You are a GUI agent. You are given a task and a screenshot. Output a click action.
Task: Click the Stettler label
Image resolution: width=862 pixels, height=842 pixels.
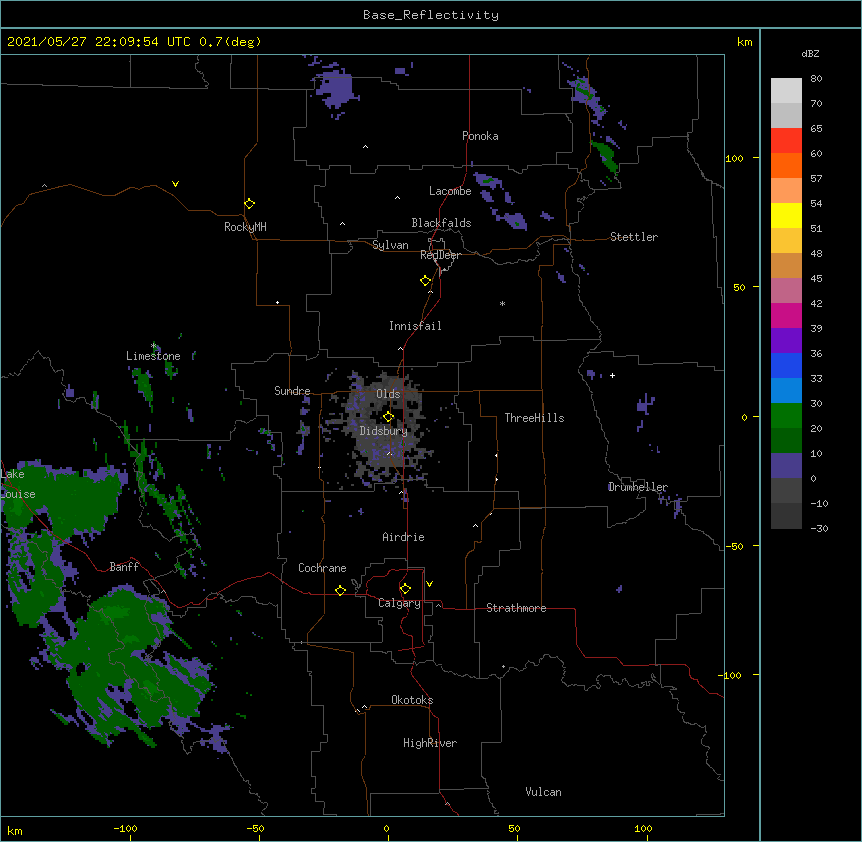tap(634, 237)
